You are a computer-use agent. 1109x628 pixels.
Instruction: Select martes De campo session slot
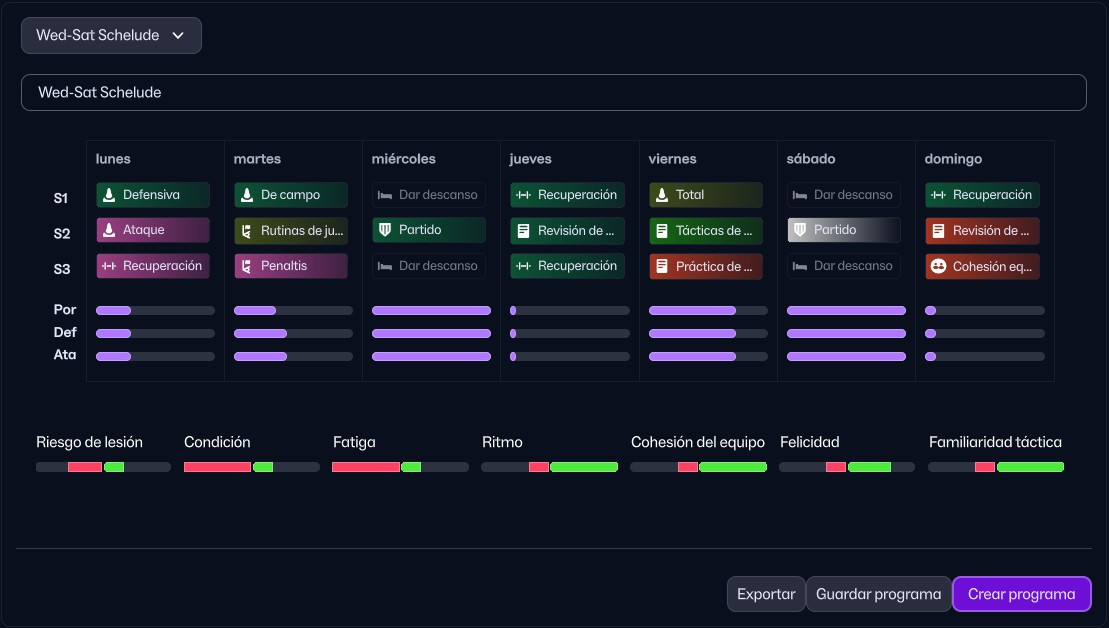tap(291, 195)
